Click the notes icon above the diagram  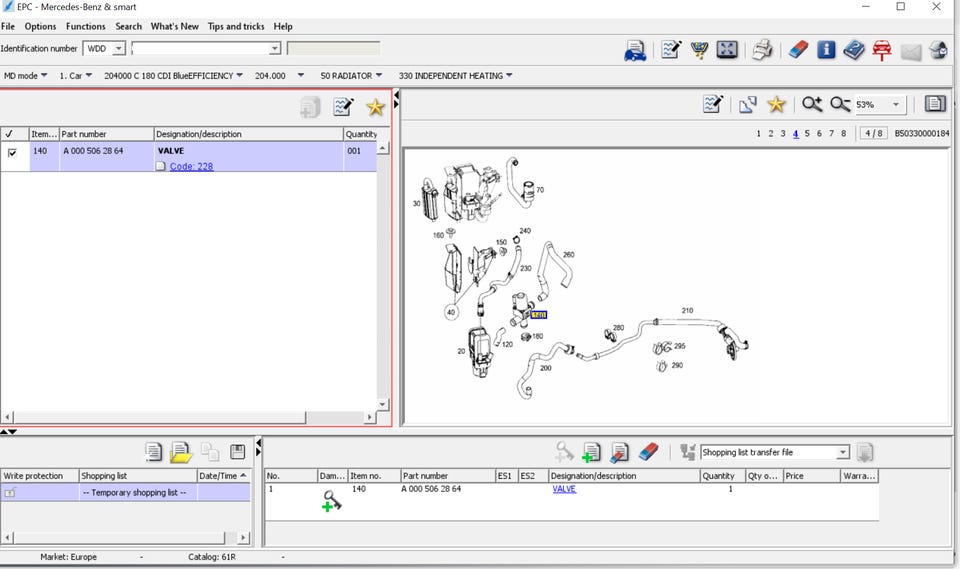713,104
